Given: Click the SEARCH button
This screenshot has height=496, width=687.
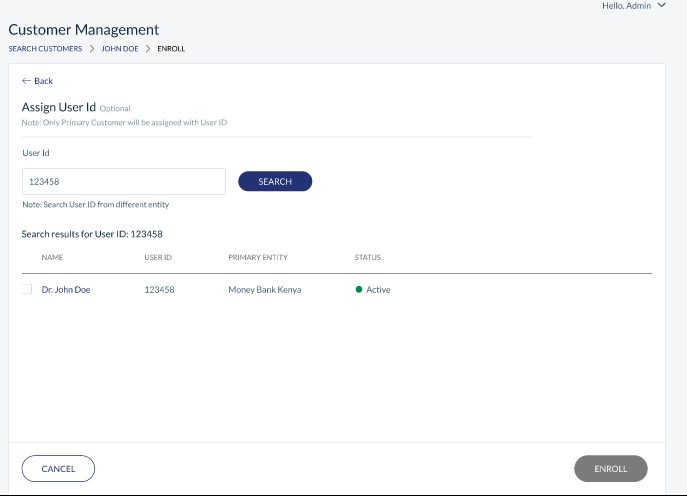Looking at the screenshot, I should (275, 181).
